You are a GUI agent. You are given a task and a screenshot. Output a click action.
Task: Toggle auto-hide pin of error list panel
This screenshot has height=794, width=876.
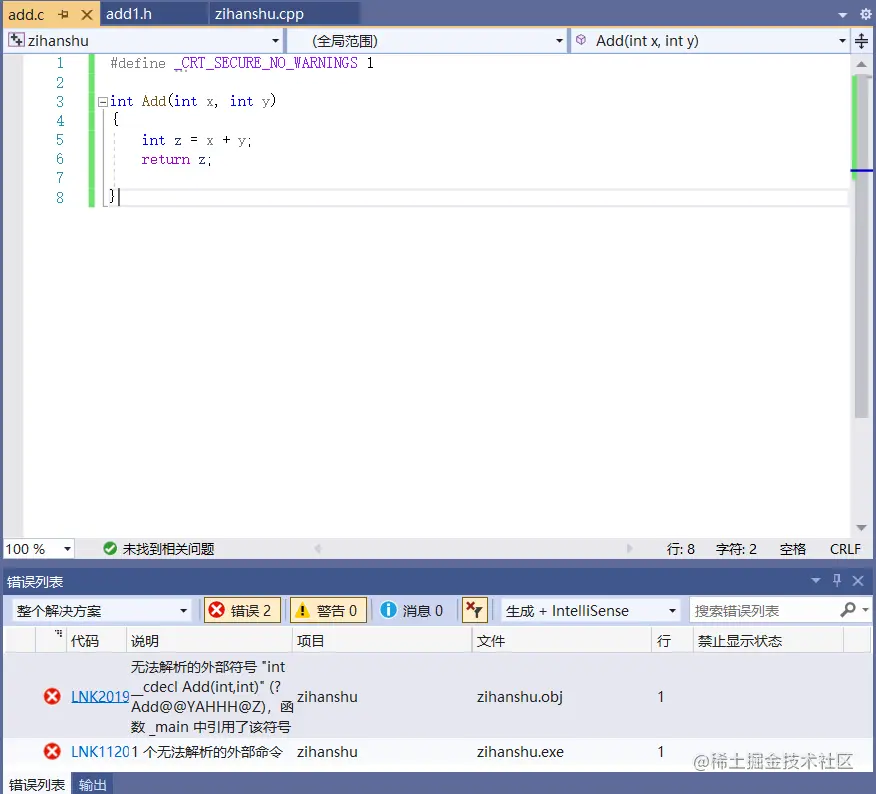pos(837,581)
